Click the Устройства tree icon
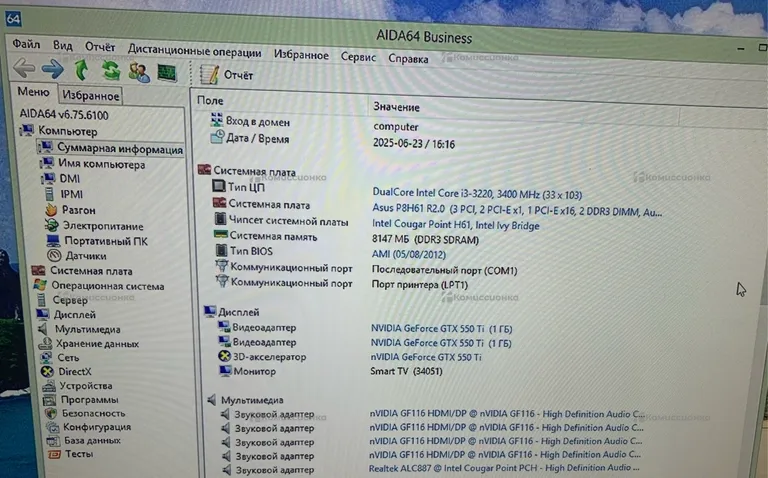 pyautogui.click(x=48, y=385)
